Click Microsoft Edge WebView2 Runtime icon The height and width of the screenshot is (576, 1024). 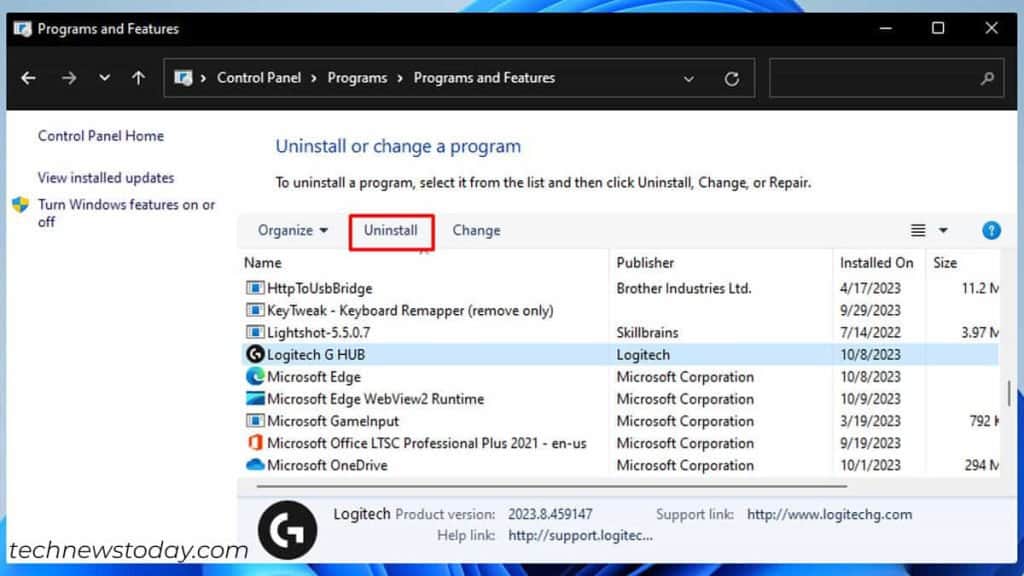pyautogui.click(x=255, y=398)
